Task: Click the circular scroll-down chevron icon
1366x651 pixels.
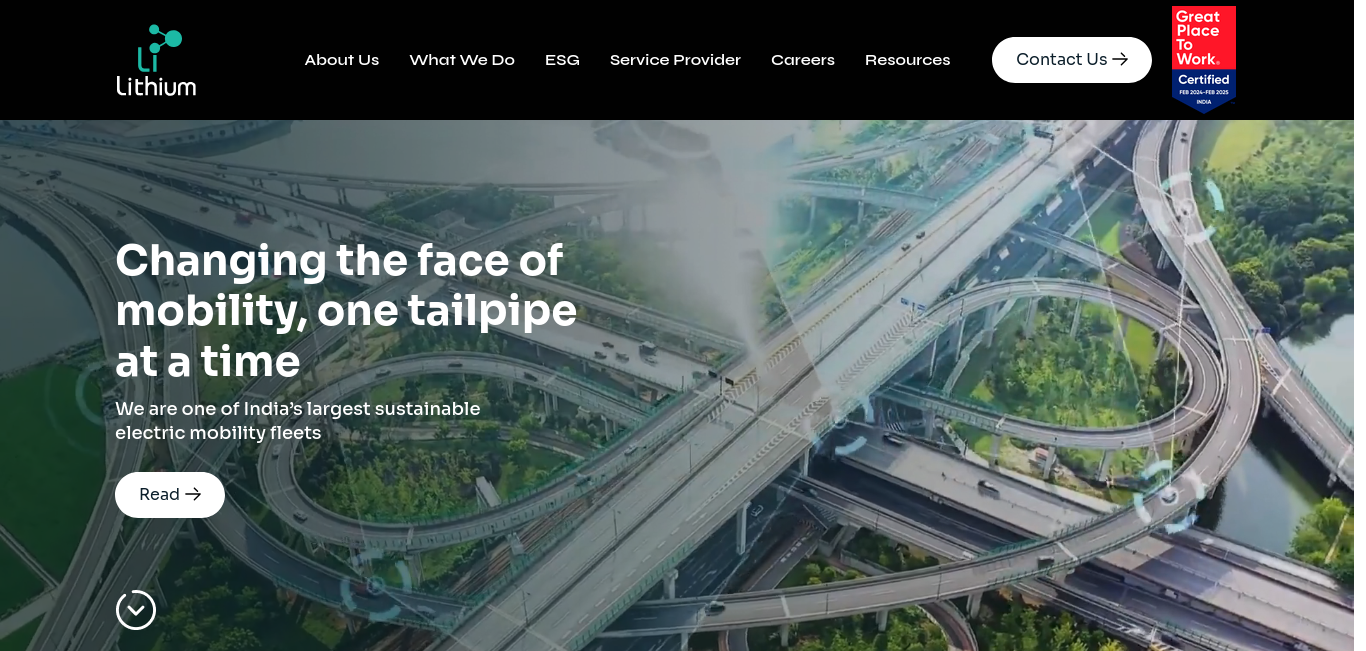Action: [136, 610]
